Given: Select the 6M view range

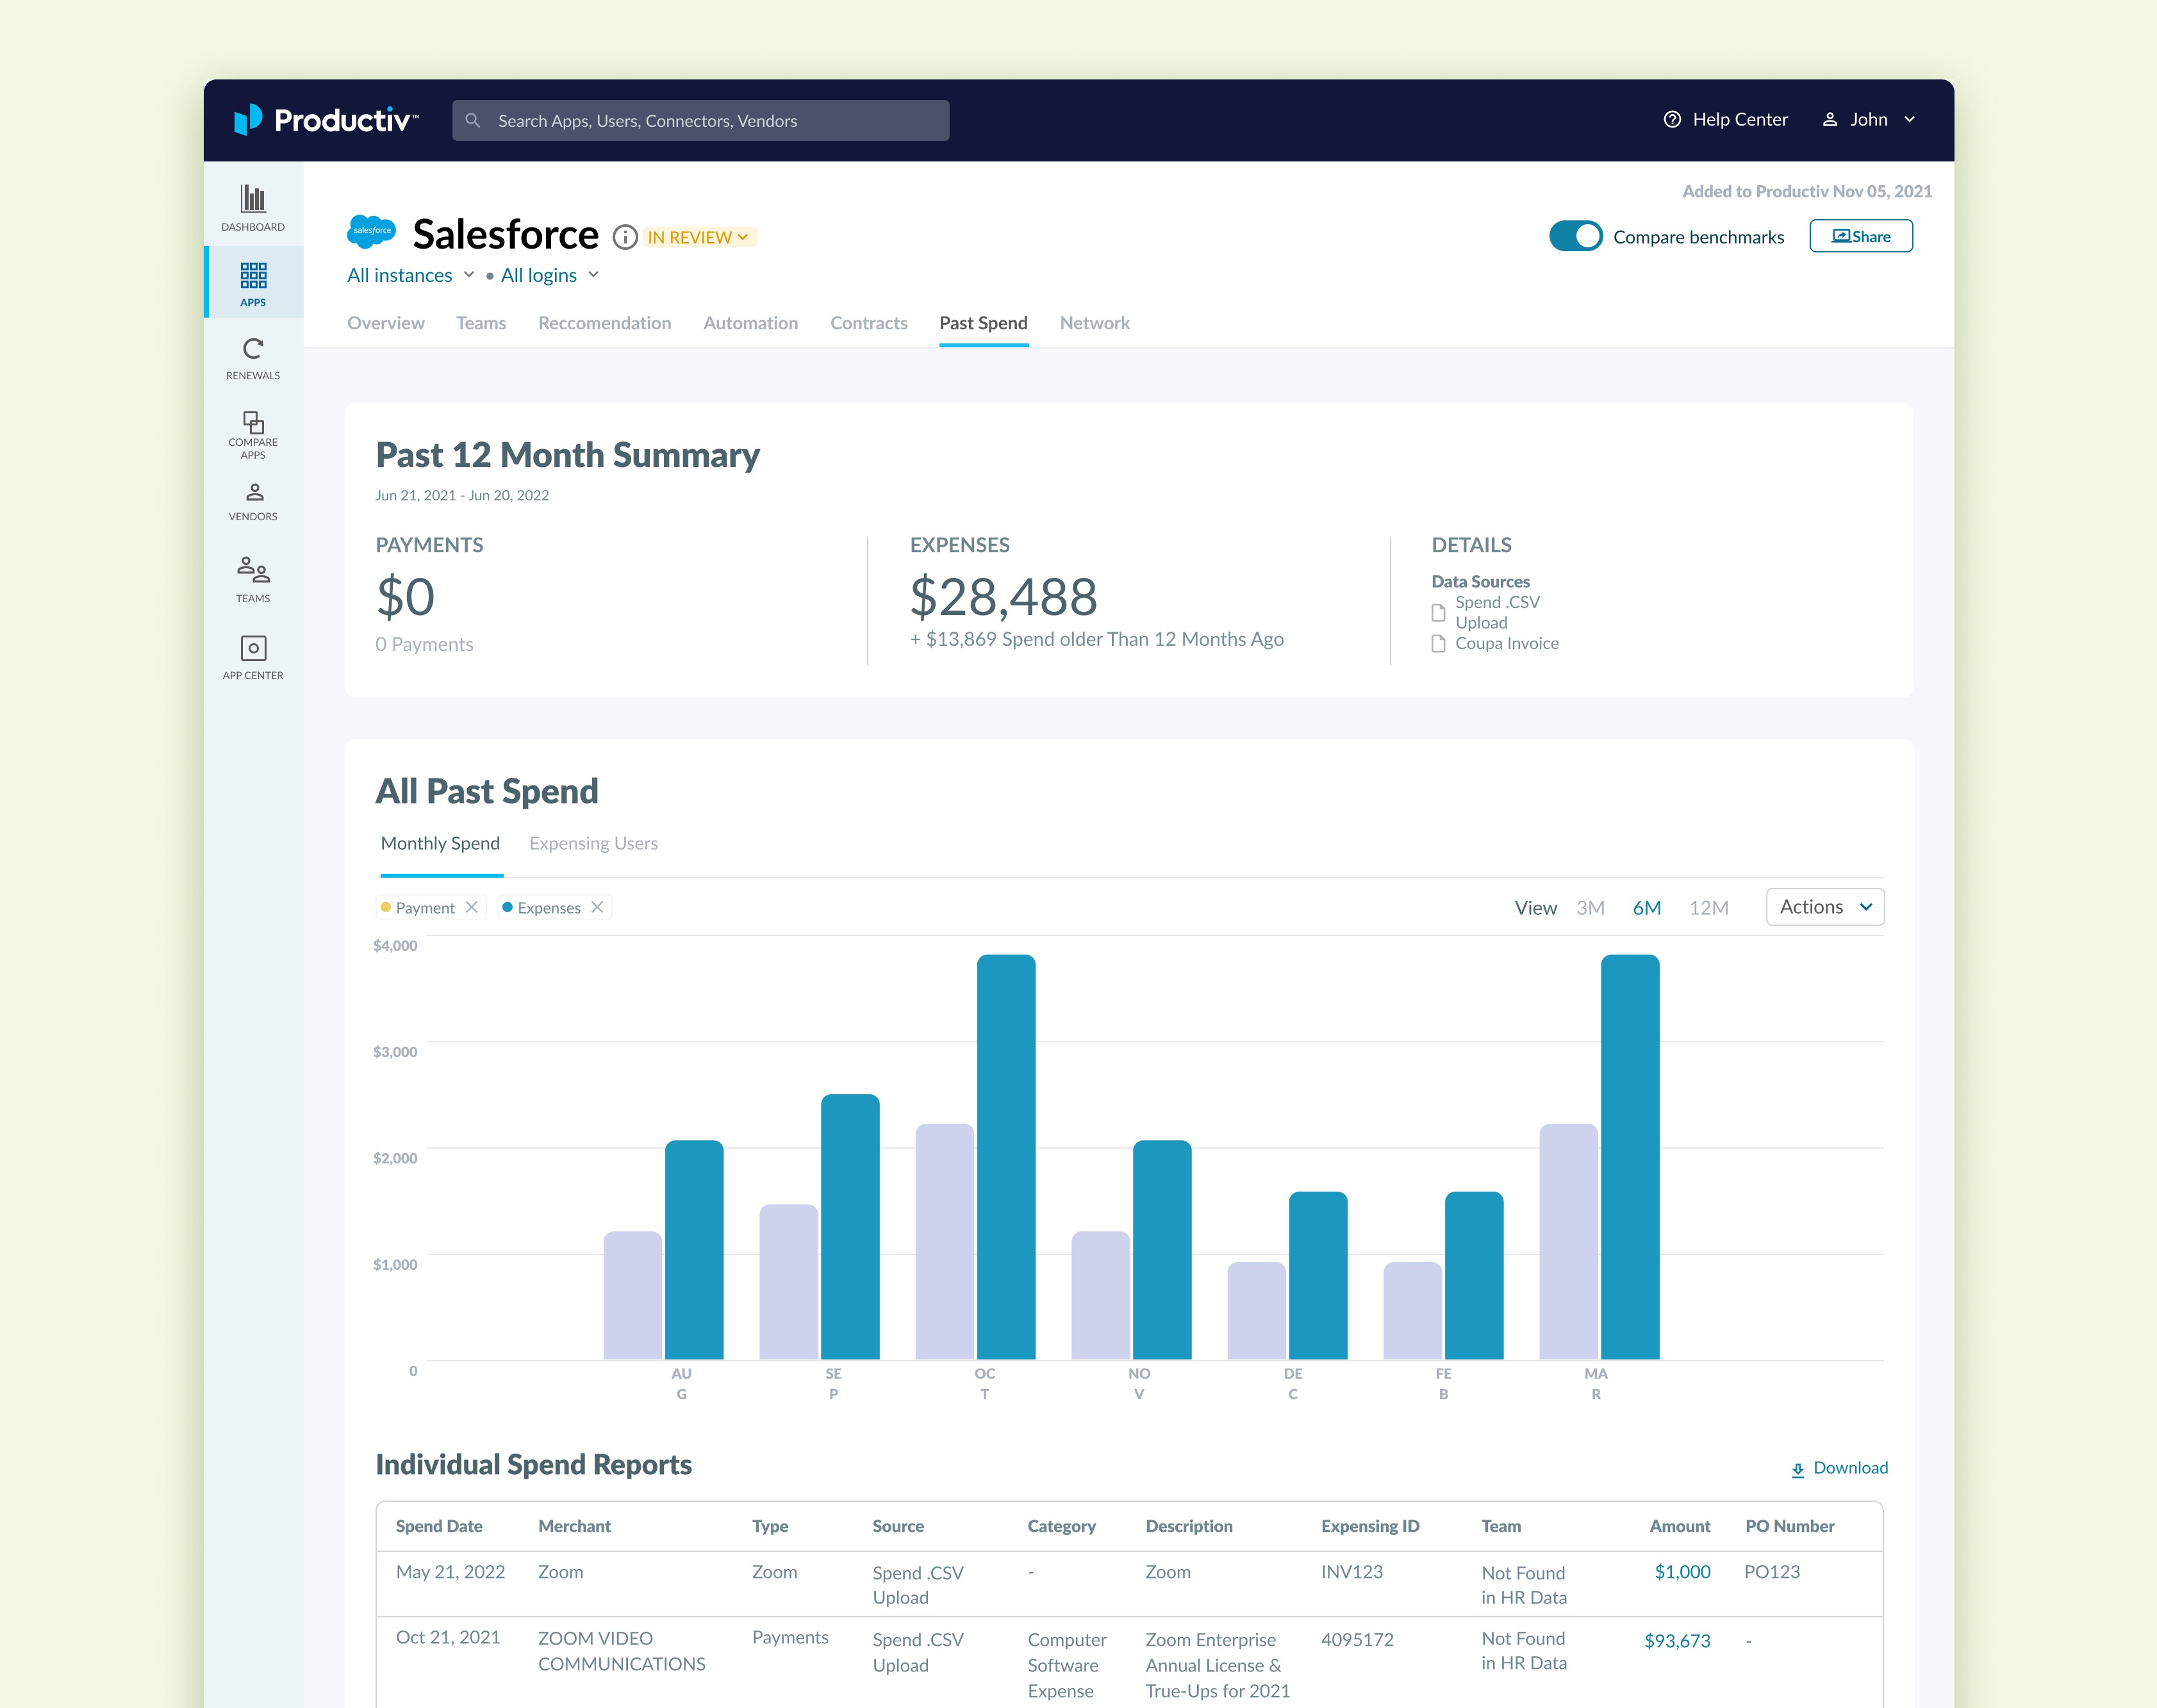Looking at the screenshot, I should 1647,907.
